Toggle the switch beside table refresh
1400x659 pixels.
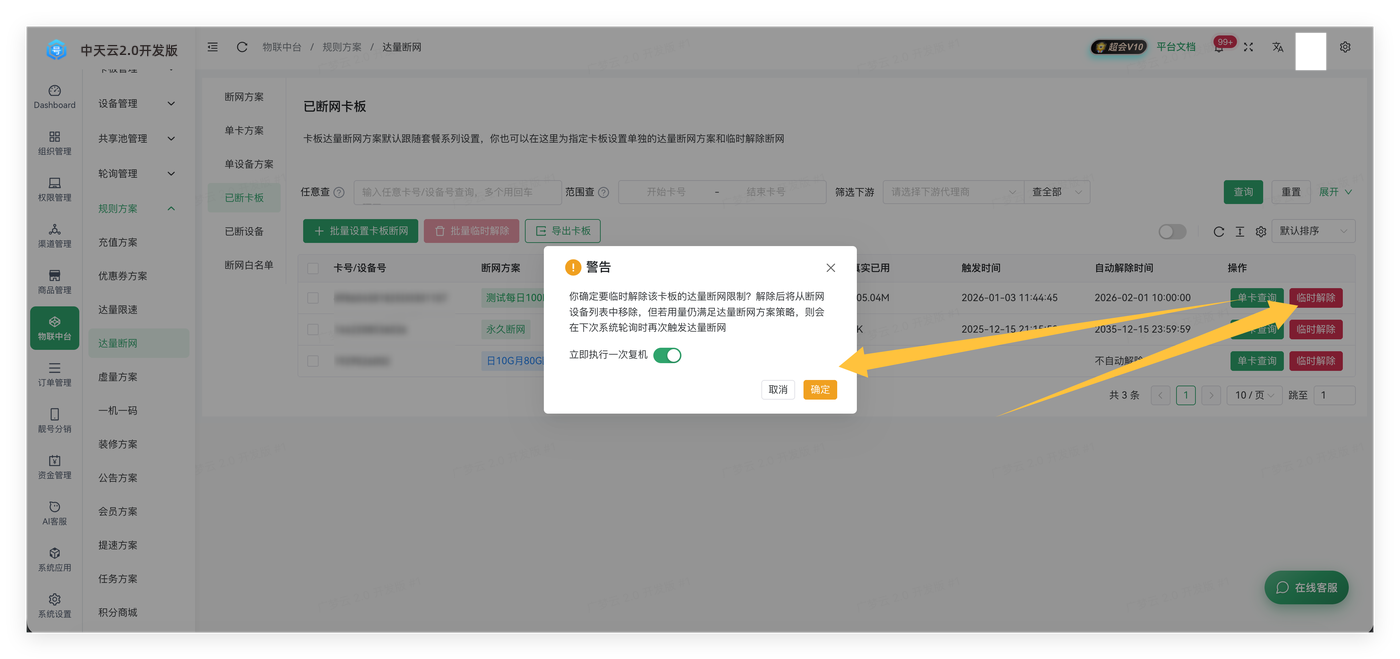coord(1172,231)
